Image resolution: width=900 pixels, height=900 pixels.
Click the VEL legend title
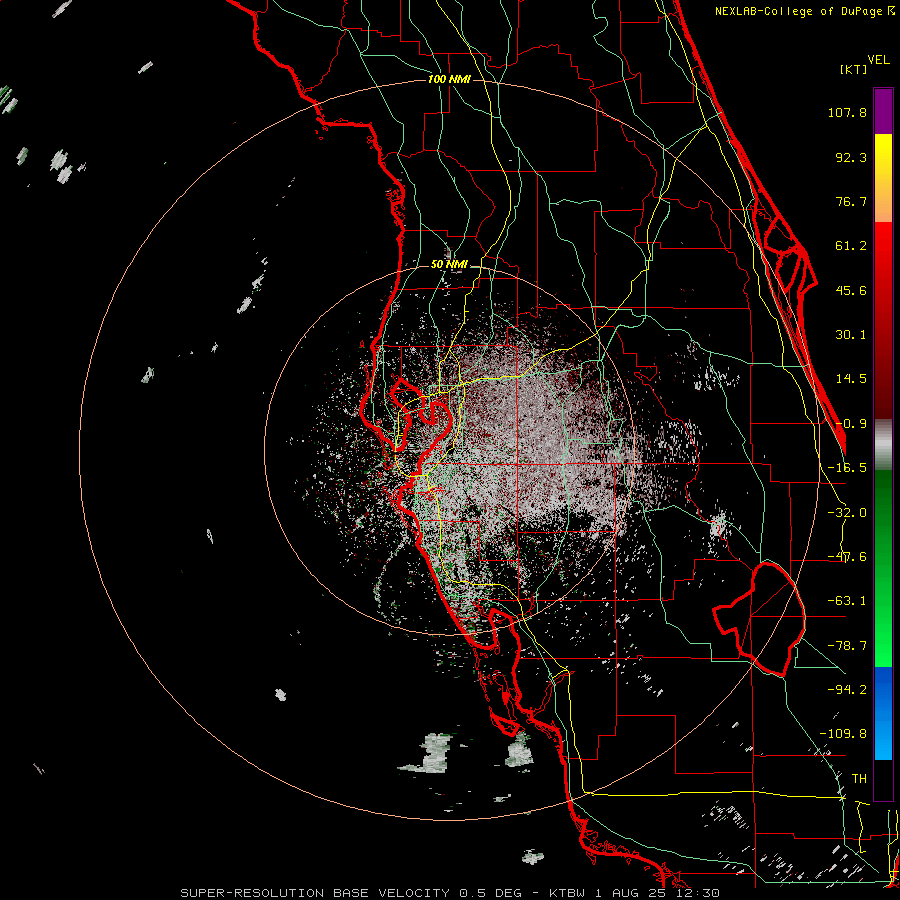point(878,60)
